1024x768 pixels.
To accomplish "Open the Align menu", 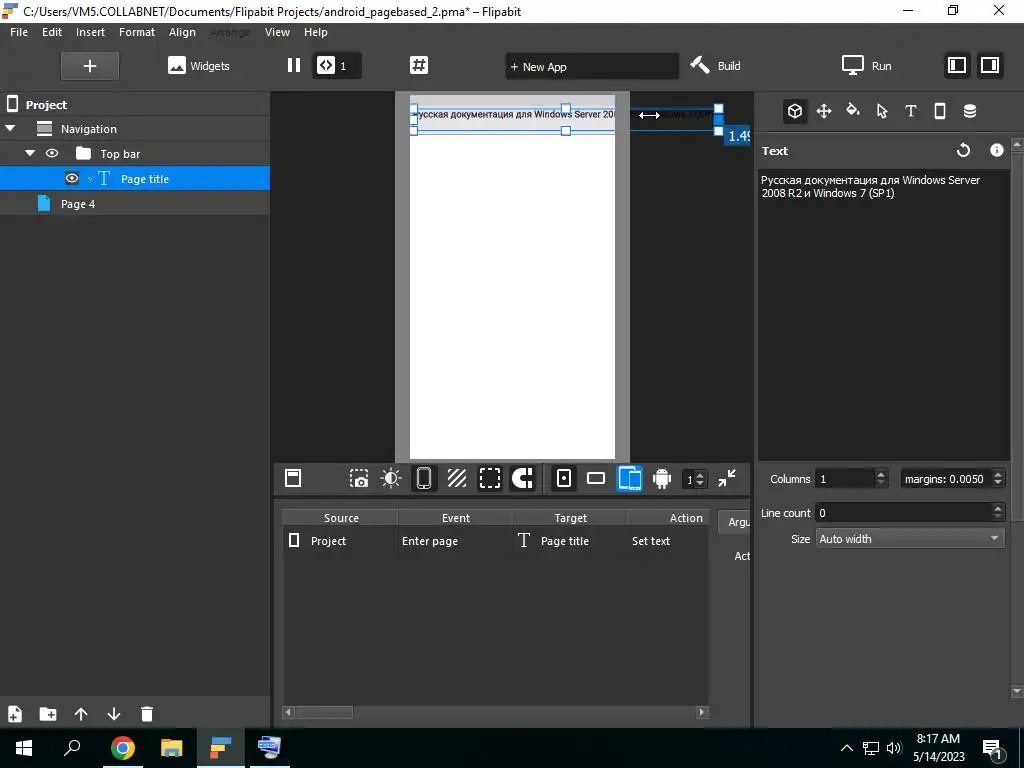I will pos(182,32).
